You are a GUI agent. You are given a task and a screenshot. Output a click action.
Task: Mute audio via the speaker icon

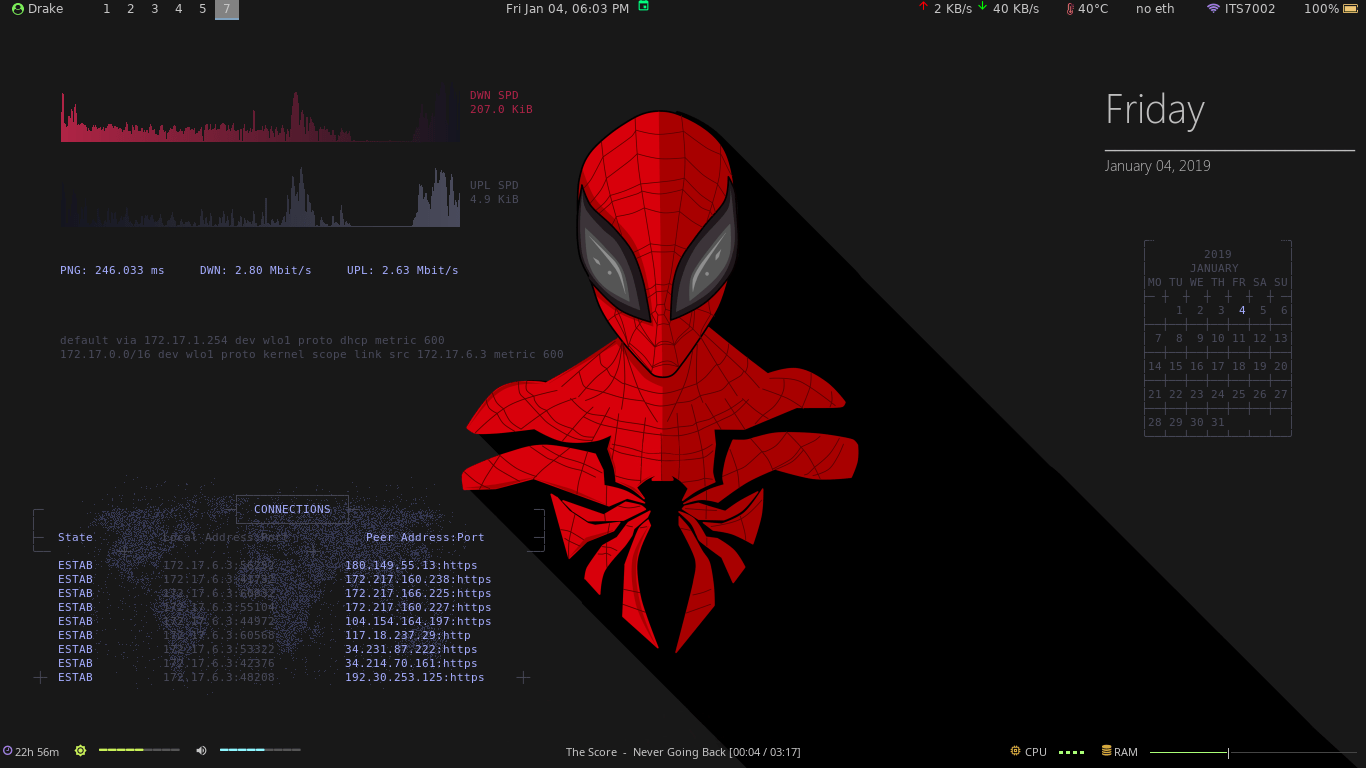201,750
